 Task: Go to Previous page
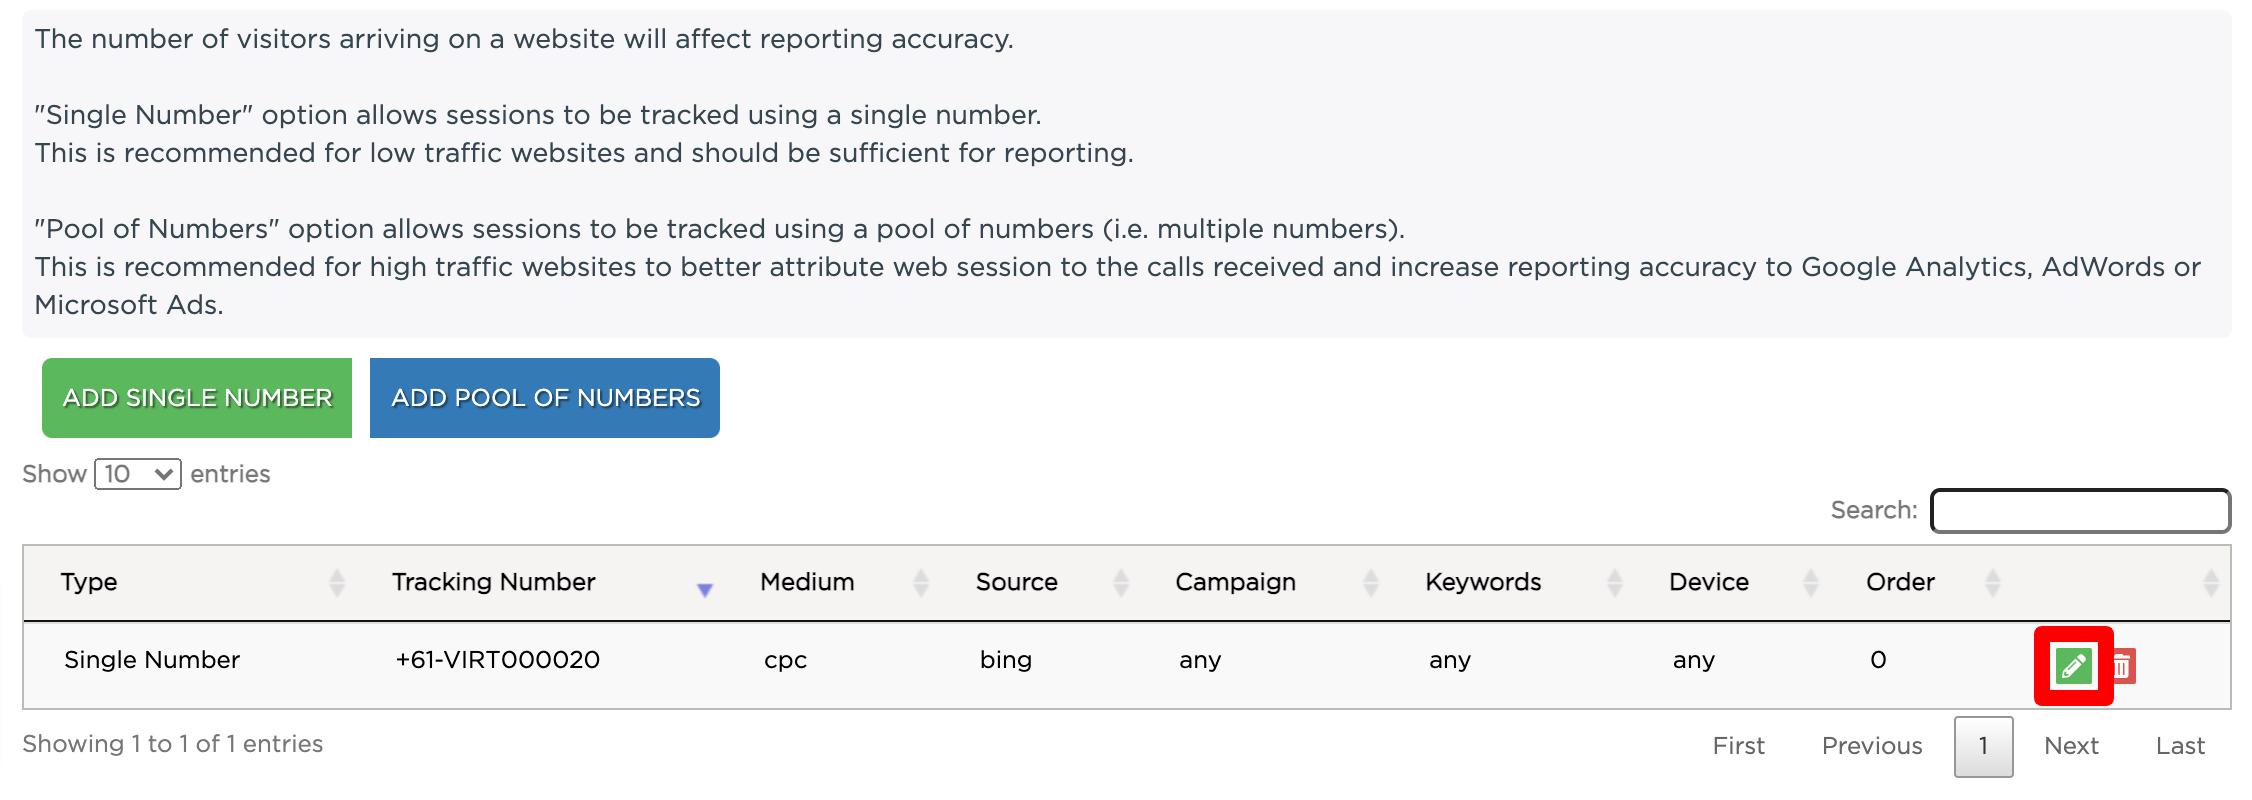coord(1872,746)
